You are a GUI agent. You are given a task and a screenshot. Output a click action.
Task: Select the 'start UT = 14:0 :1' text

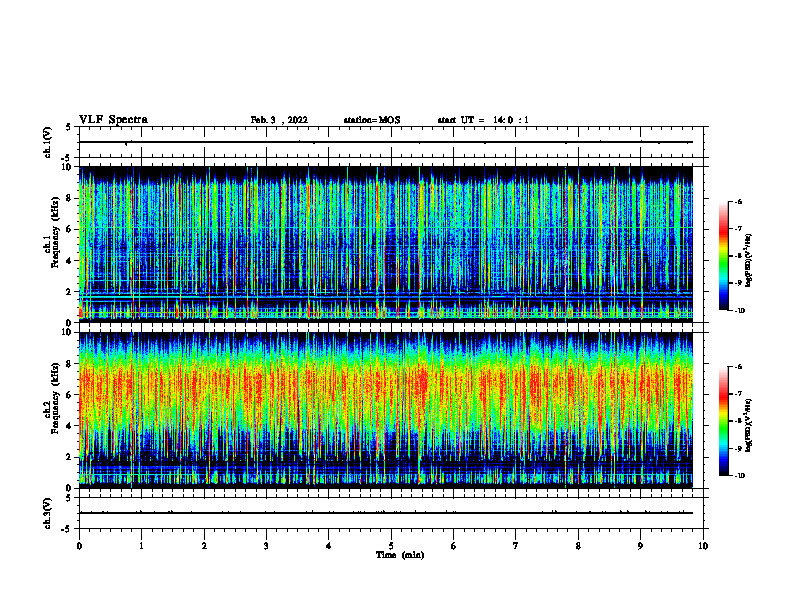[483, 120]
